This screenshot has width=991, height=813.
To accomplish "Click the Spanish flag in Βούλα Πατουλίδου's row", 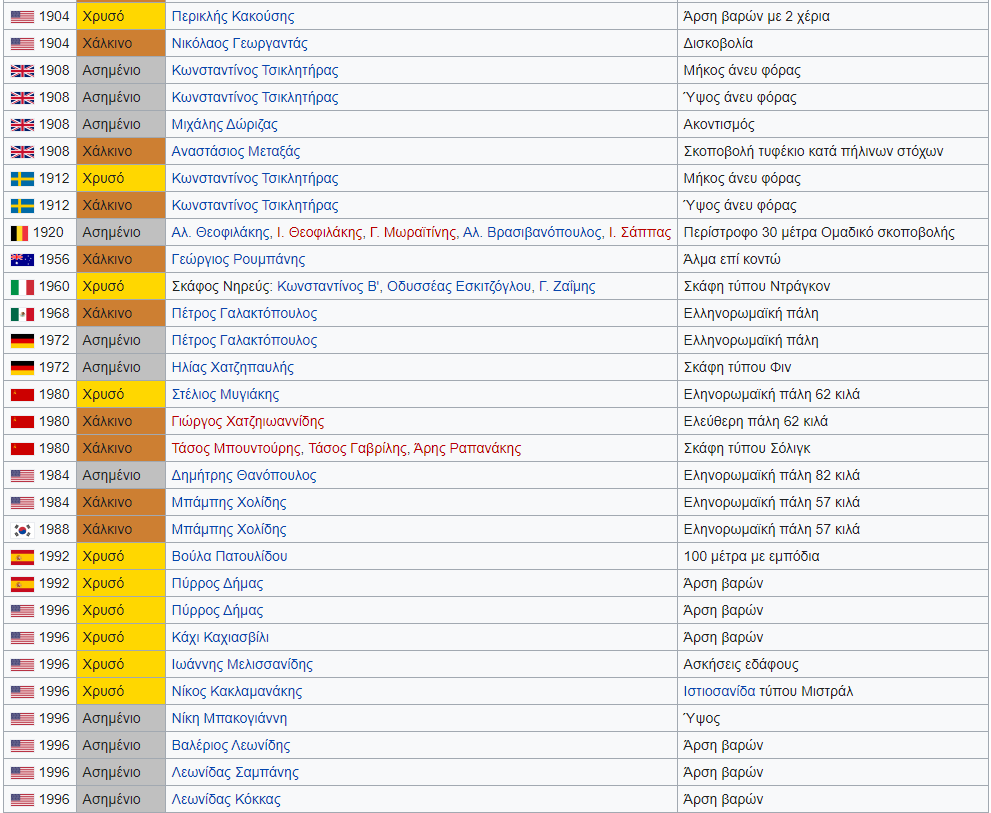I will tap(22, 556).
